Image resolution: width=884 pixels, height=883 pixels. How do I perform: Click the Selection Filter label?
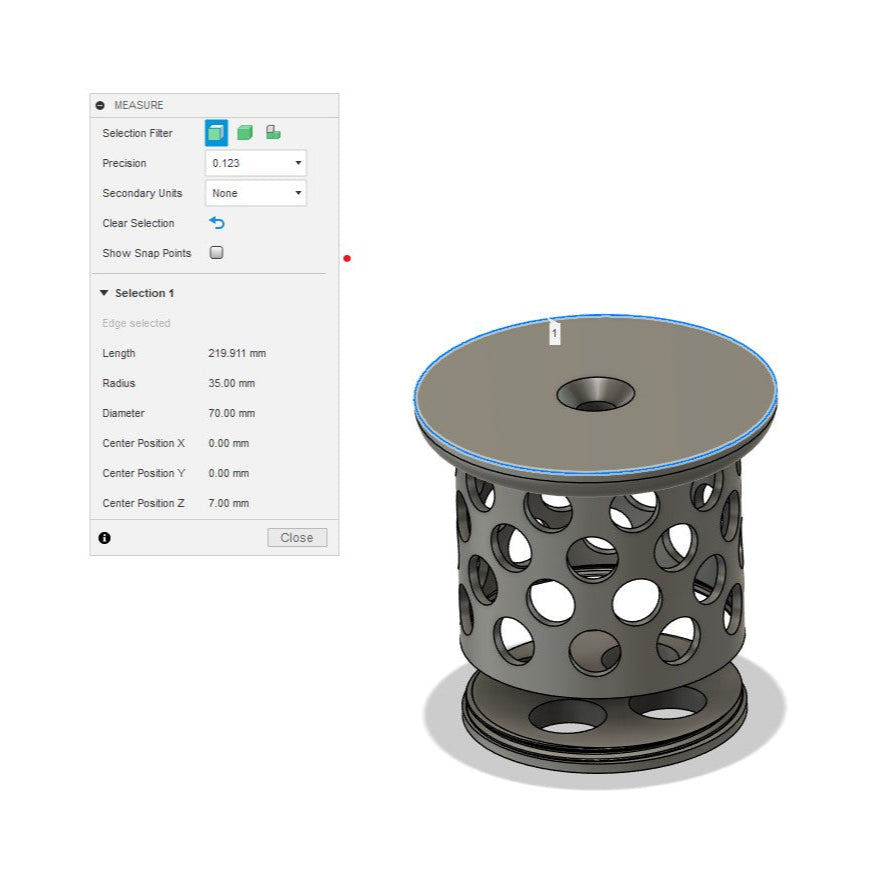138,133
